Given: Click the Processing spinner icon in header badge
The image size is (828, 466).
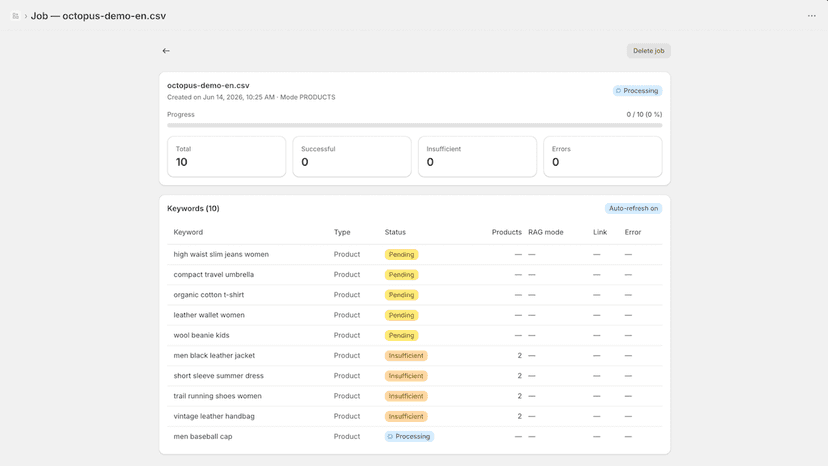Looking at the screenshot, I should [618, 91].
